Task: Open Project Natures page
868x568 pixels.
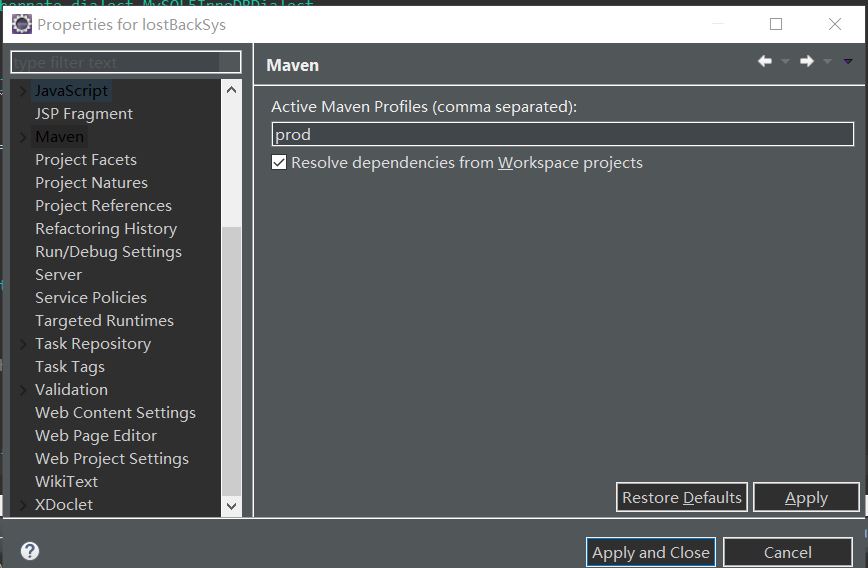Action: [x=91, y=183]
